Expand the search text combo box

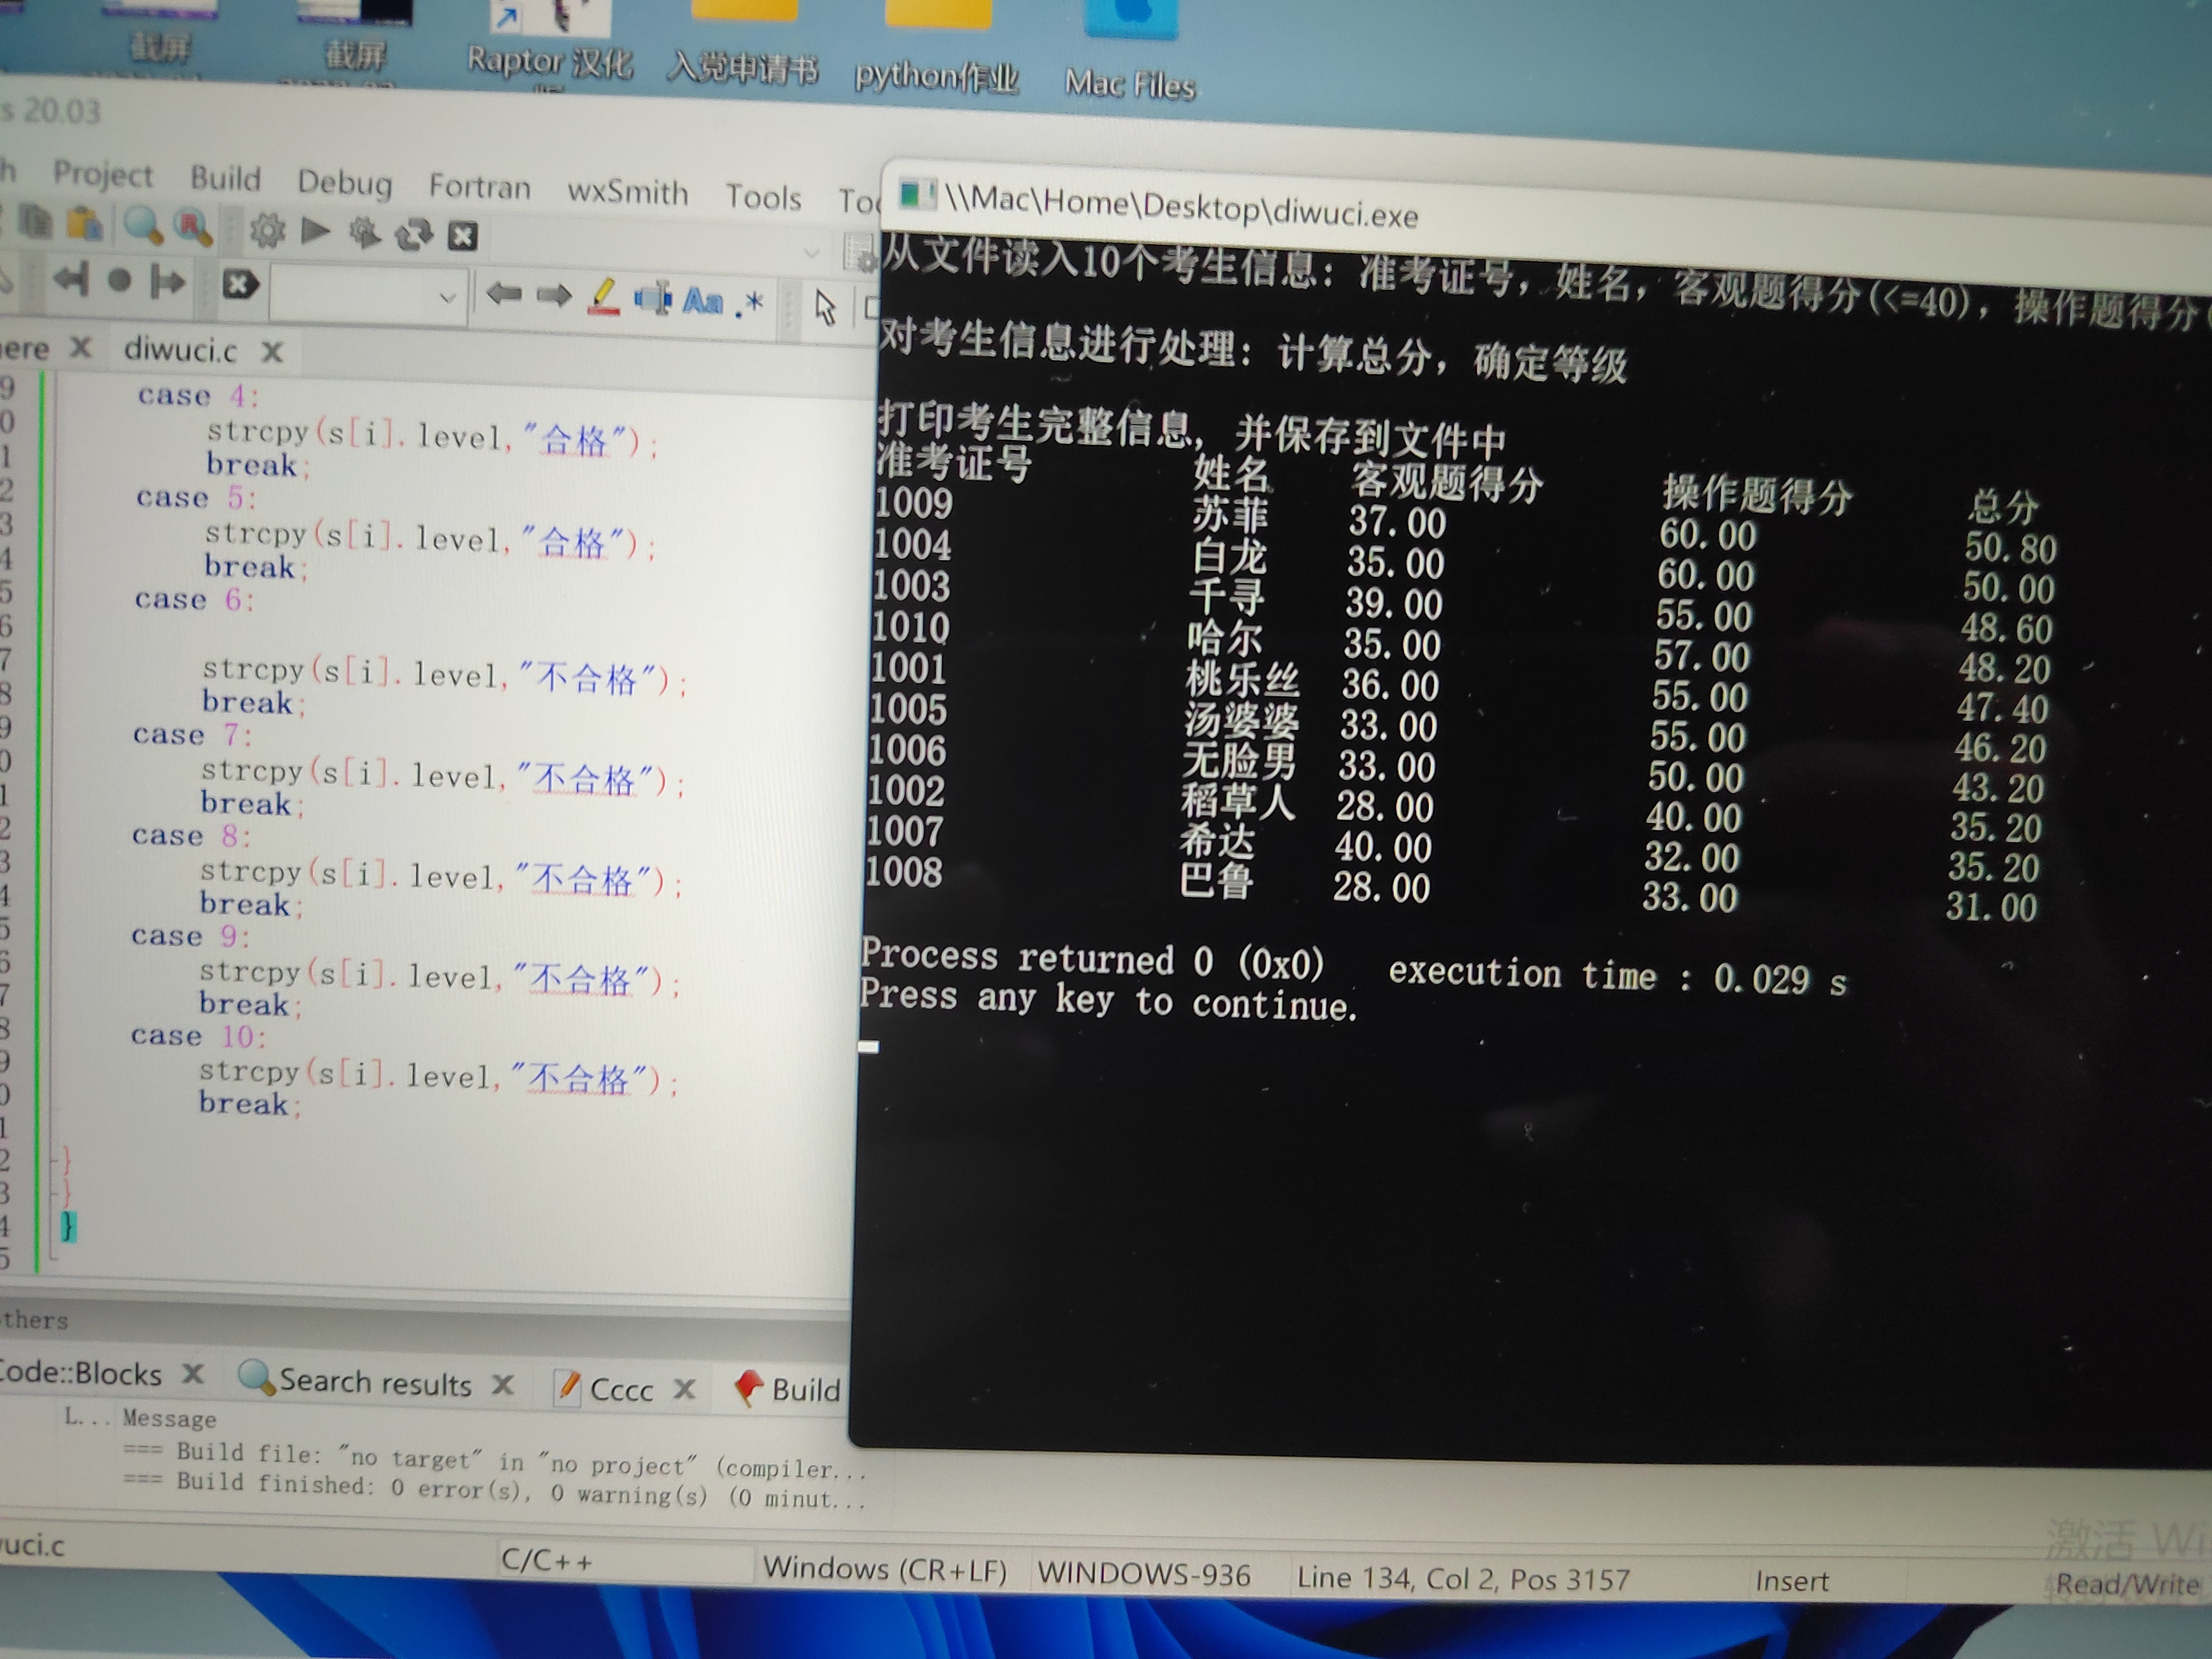click(447, 296)
